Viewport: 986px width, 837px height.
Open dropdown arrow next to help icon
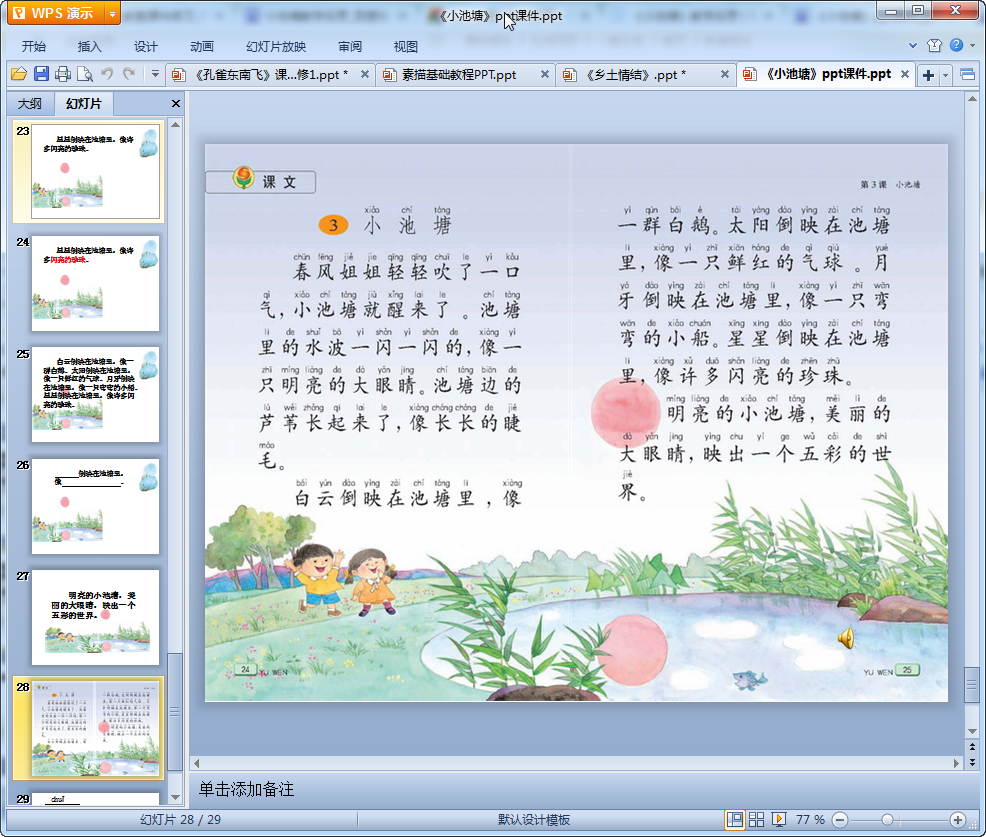click(x=972, y=45)
